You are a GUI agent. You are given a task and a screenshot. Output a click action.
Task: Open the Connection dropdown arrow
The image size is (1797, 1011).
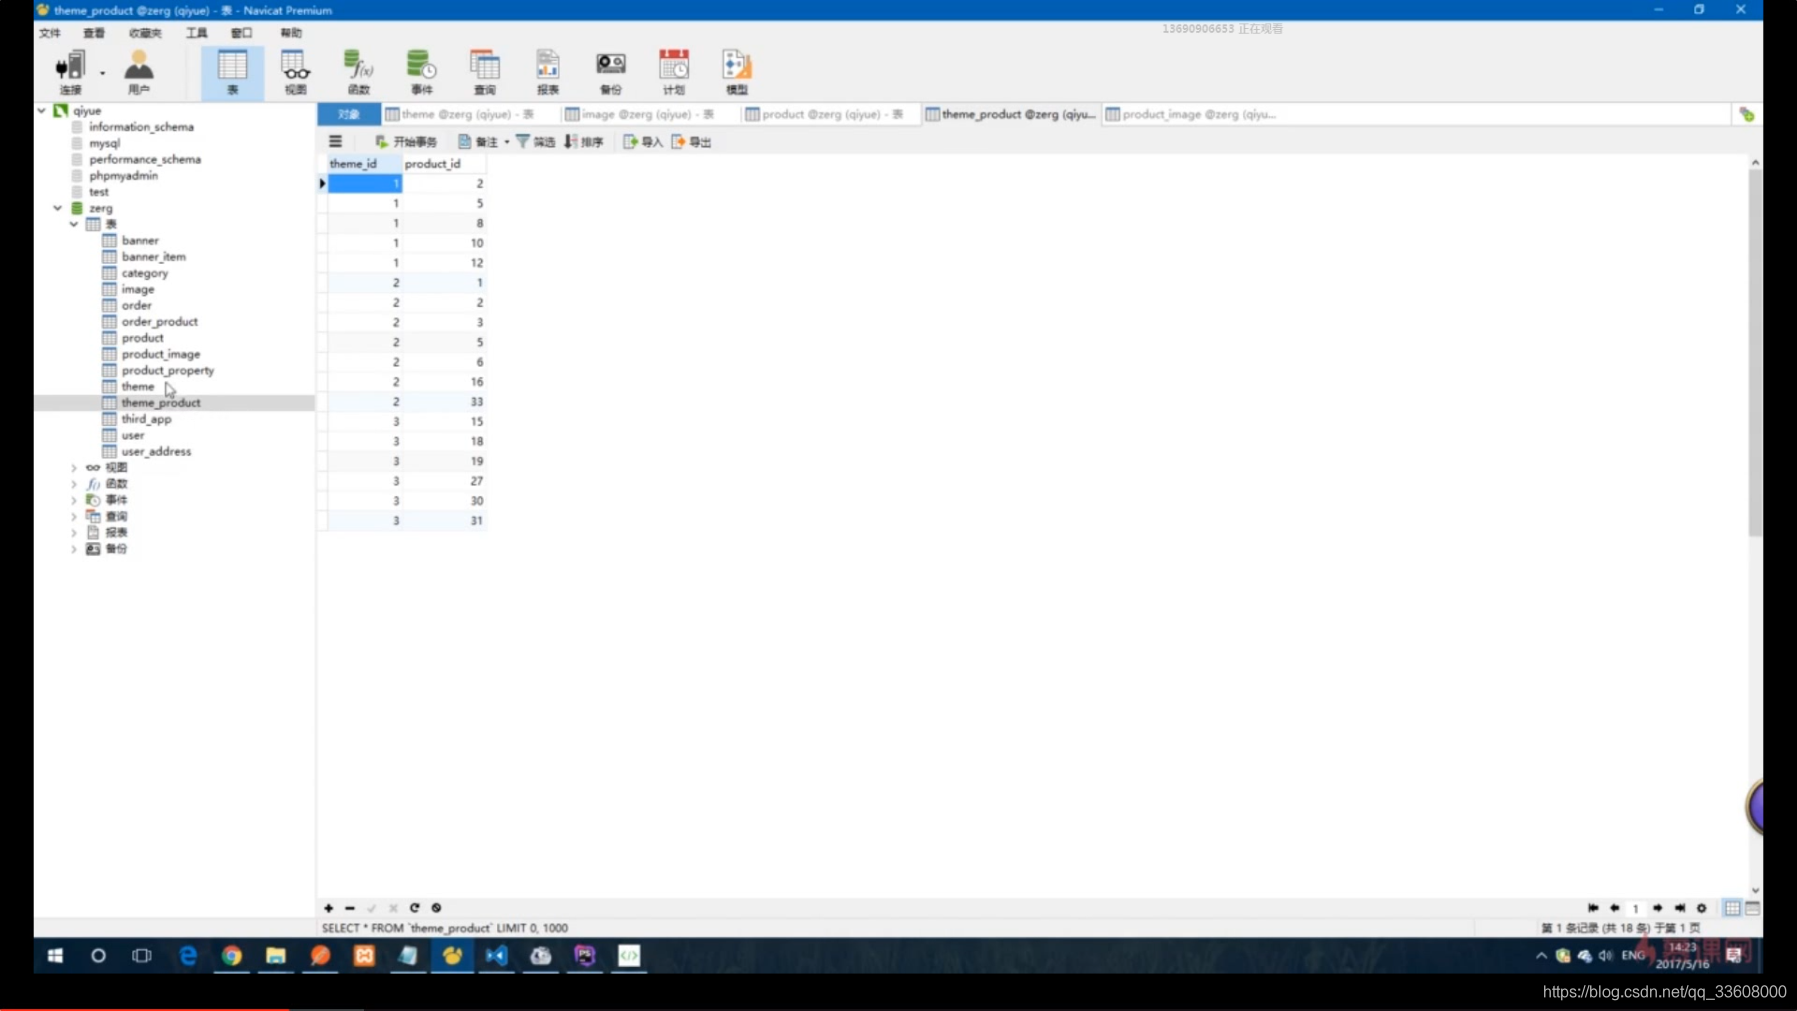(x=102, y=73)
